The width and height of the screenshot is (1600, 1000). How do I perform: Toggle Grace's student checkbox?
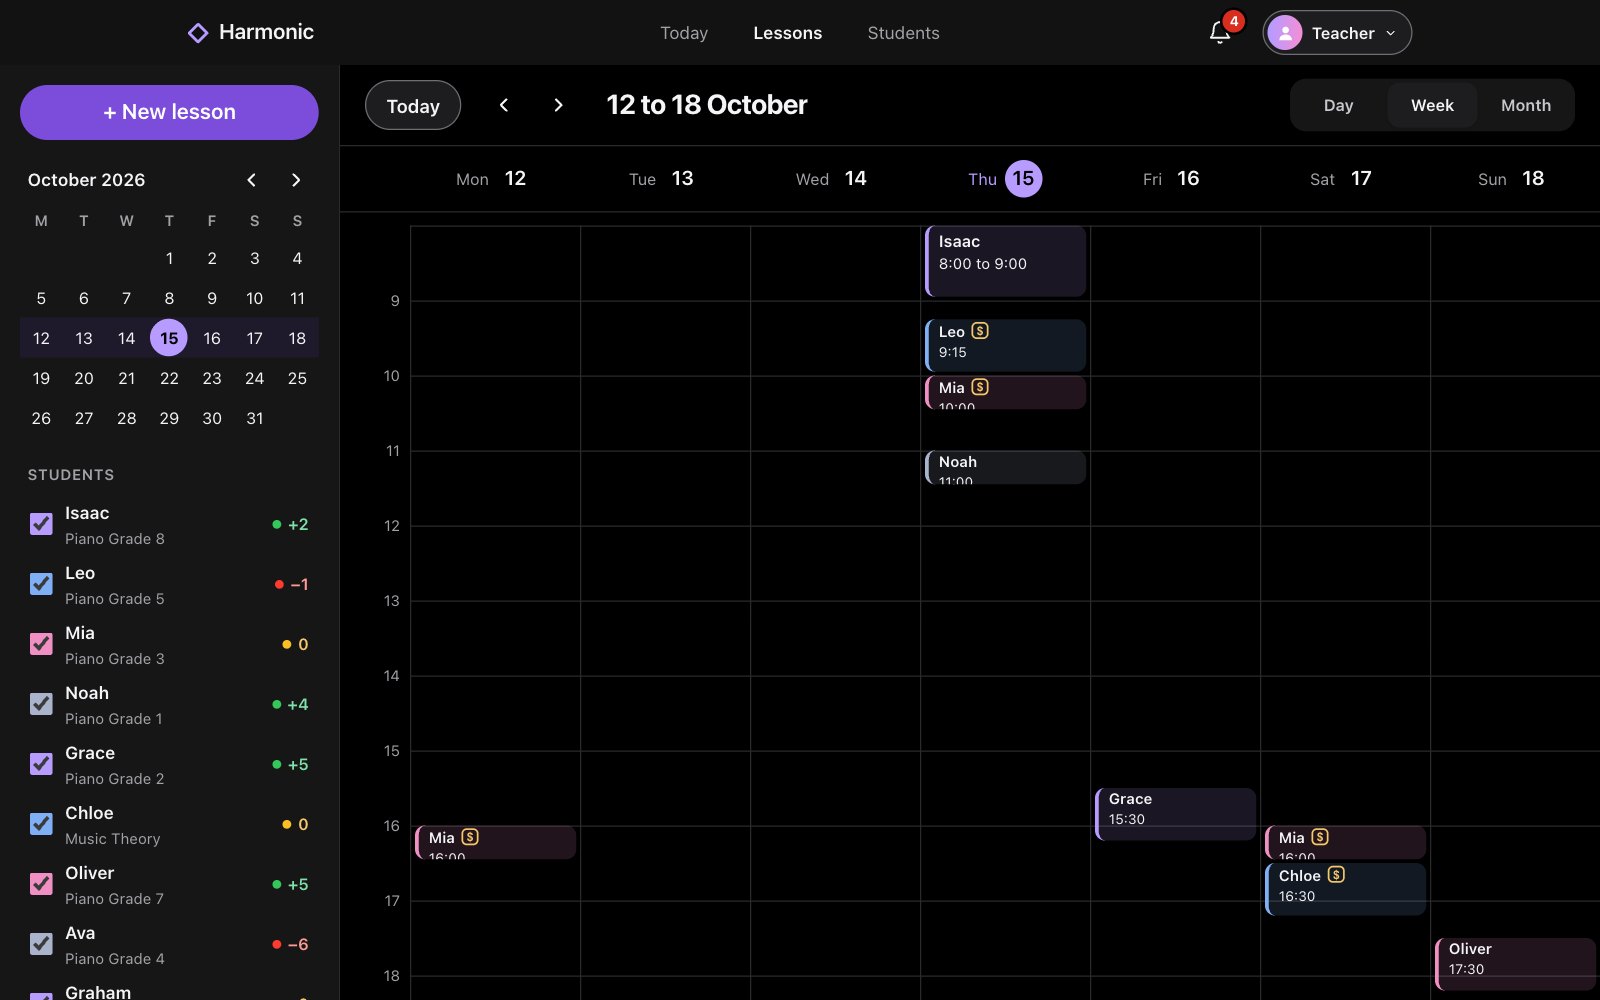pyautogui.click(x=41, y=764)
